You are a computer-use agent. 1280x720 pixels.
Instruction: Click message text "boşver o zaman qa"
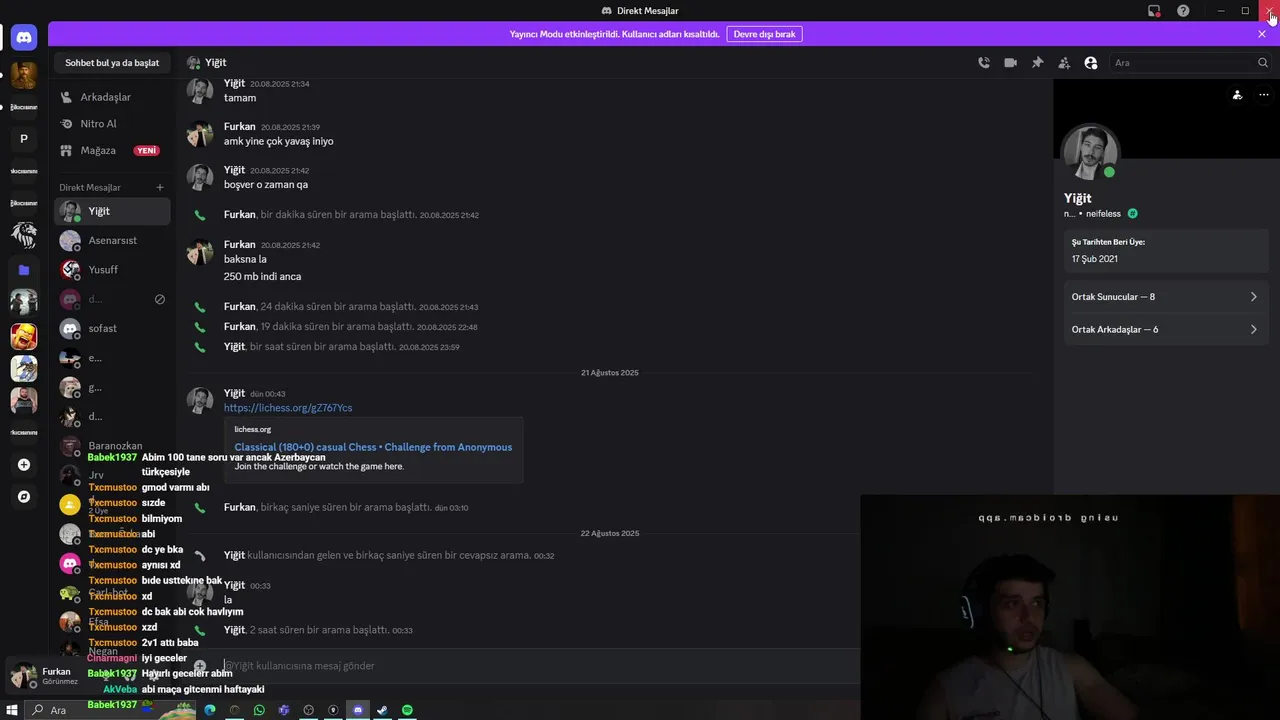(x=266, y=185)
